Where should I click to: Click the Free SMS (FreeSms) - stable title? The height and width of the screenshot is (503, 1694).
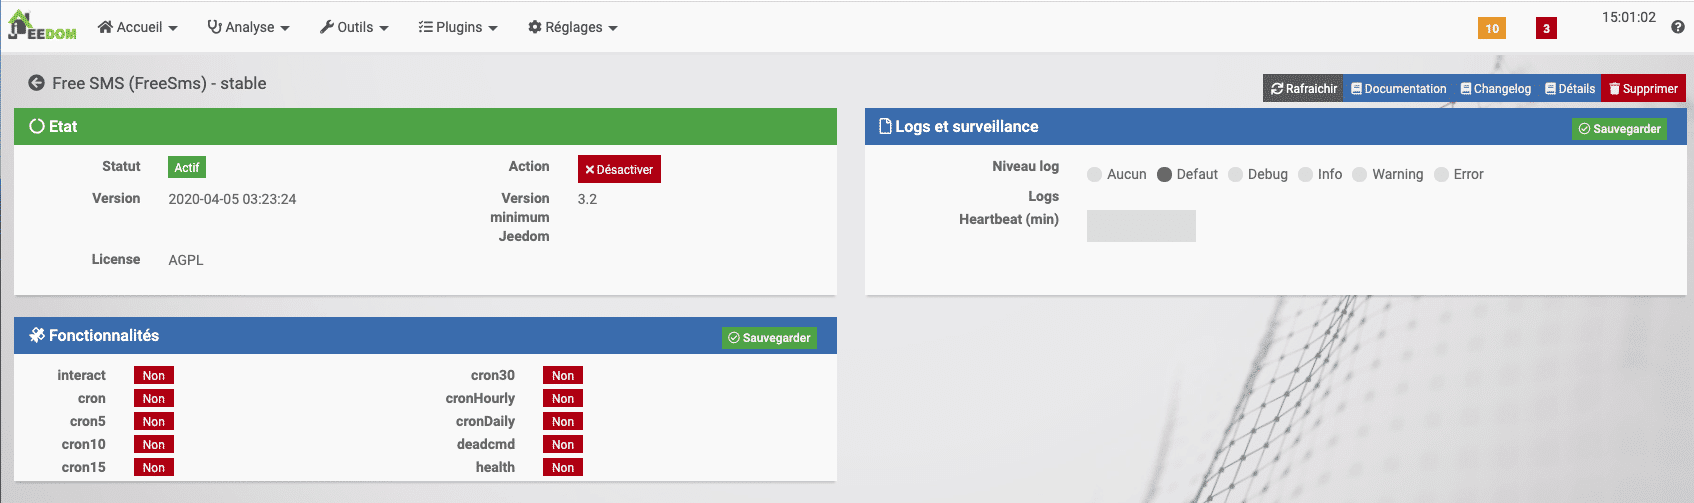click(x=159, y=83)
